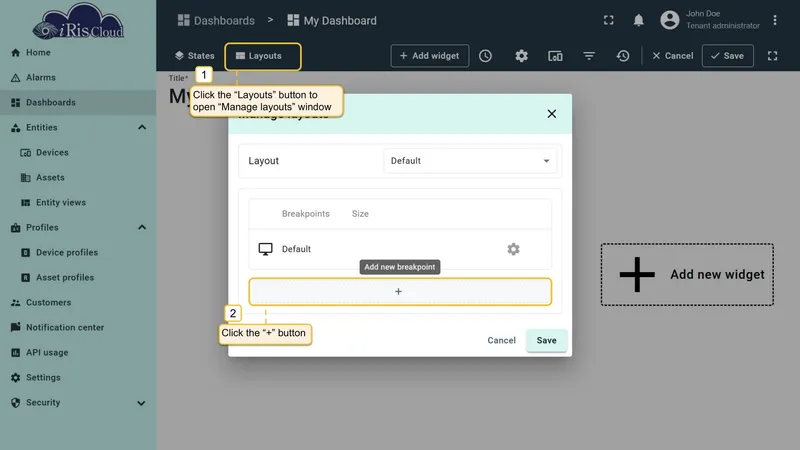Collapse the Profiles section chevron

point(142,228)
